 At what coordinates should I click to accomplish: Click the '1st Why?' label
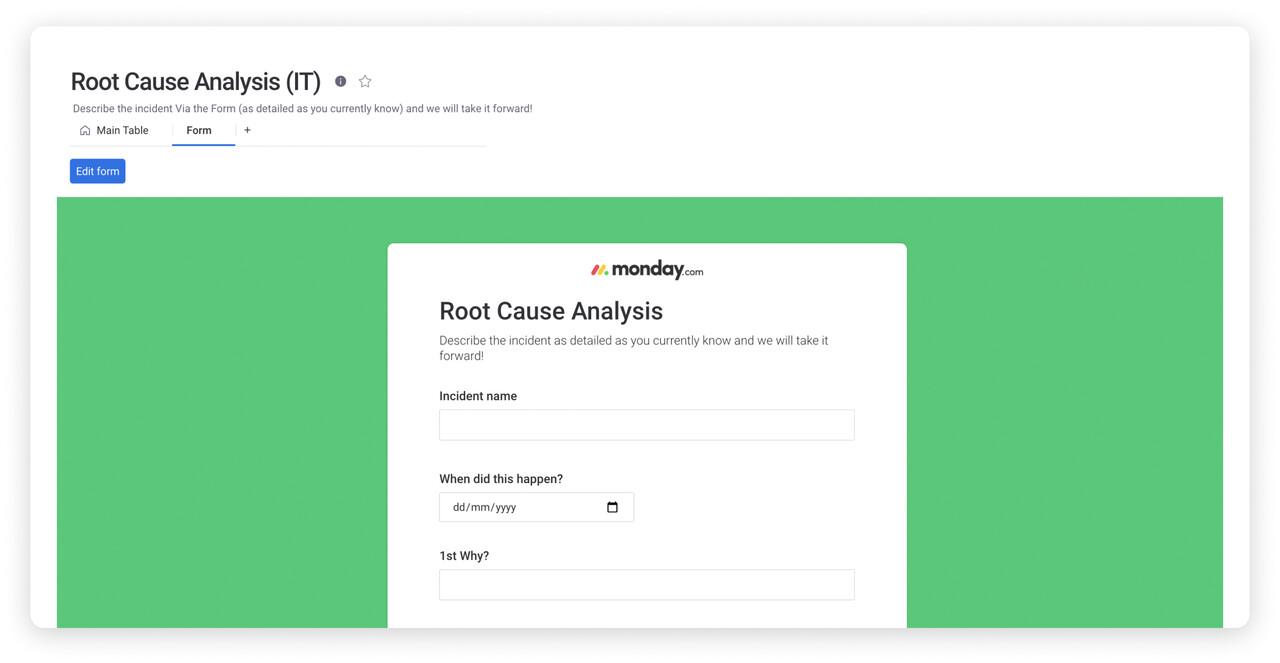(464, 556)
